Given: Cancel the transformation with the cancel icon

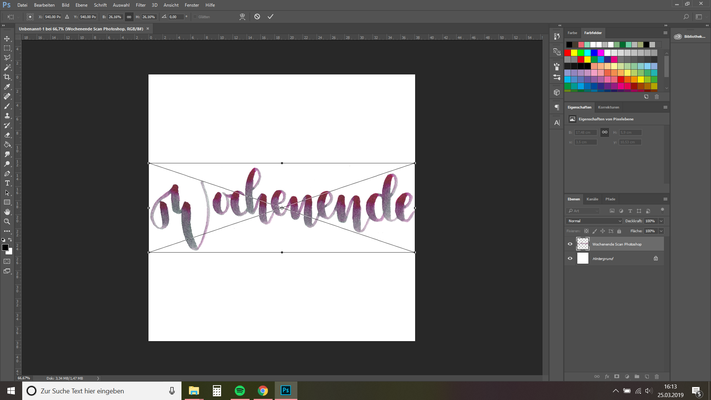Looking at the screenshot, I should pos(257,17).
